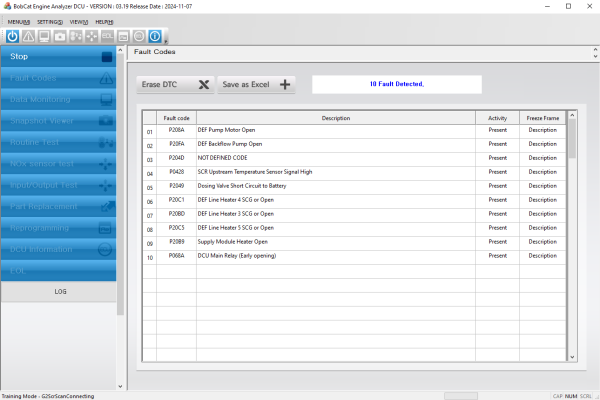Select fault code P204D cell

(176, 158)
